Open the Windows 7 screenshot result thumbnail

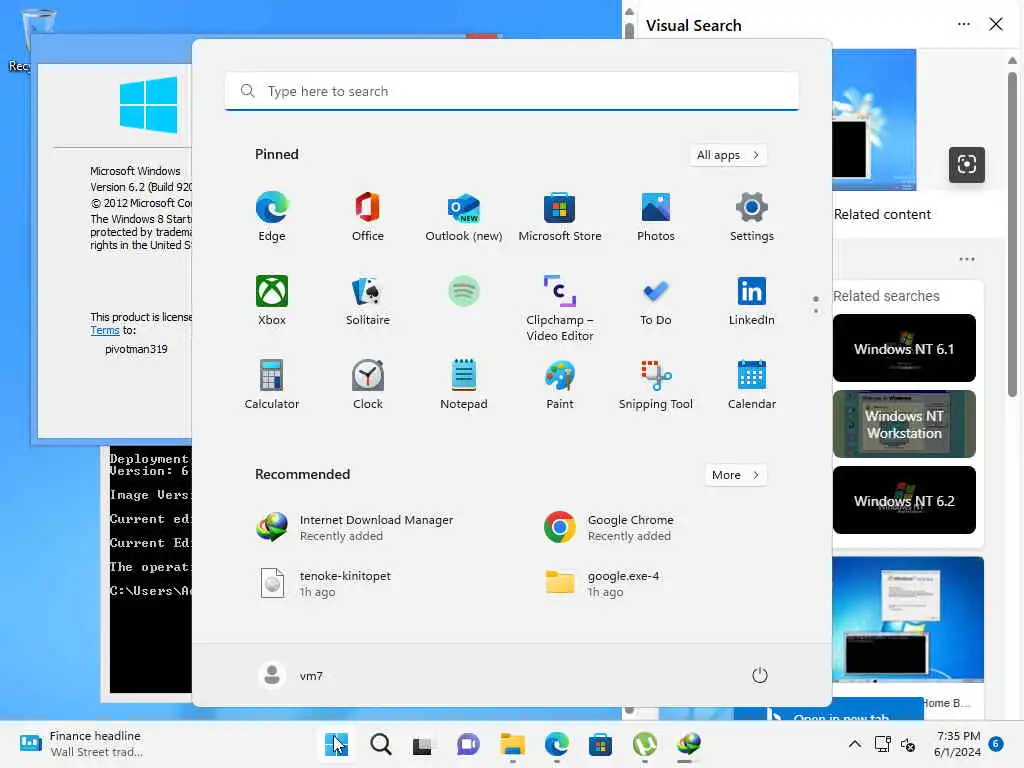(x=908, y=619)
